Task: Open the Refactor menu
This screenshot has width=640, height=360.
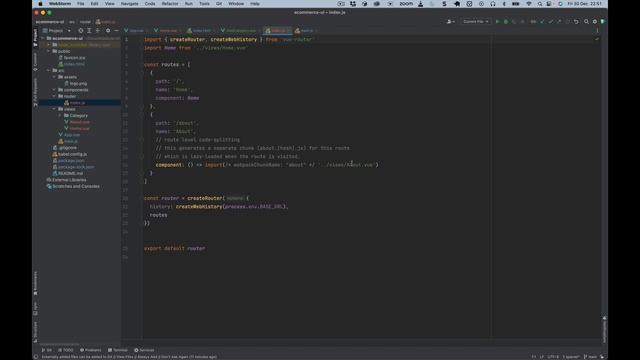Action: point(170,4)
